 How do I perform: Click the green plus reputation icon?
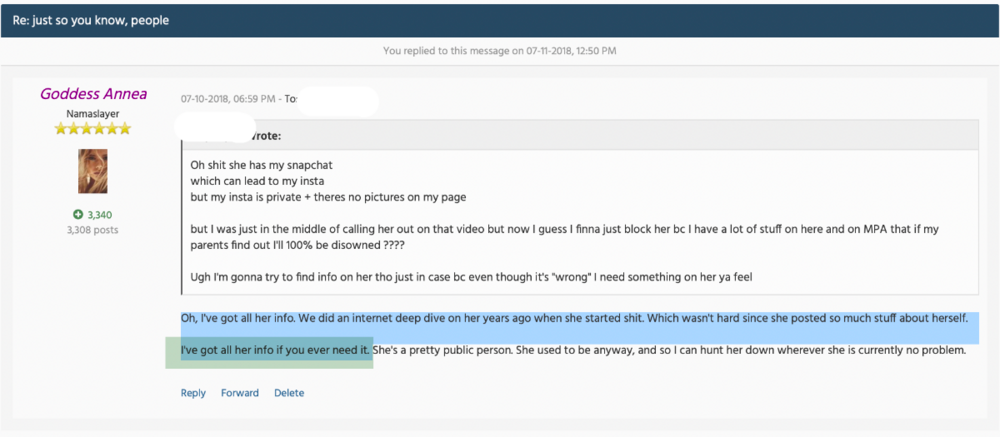[78, 215]
